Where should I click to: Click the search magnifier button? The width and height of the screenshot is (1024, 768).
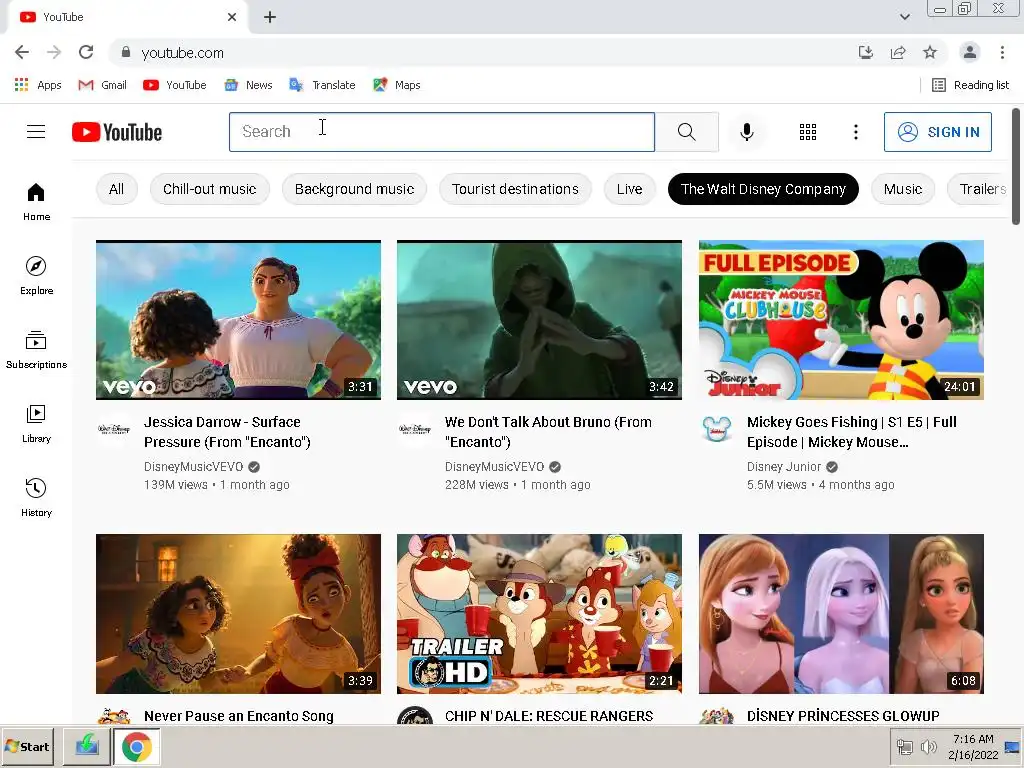[686, 132]
